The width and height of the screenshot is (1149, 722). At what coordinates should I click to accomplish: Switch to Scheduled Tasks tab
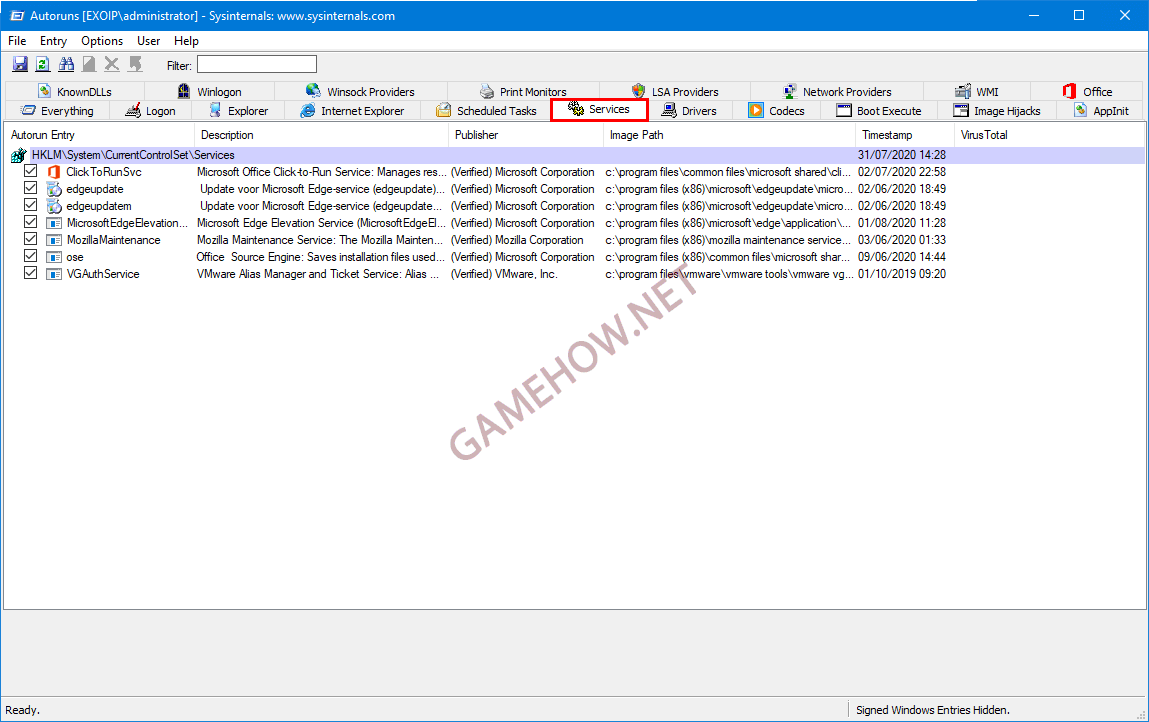pos(486,111)
